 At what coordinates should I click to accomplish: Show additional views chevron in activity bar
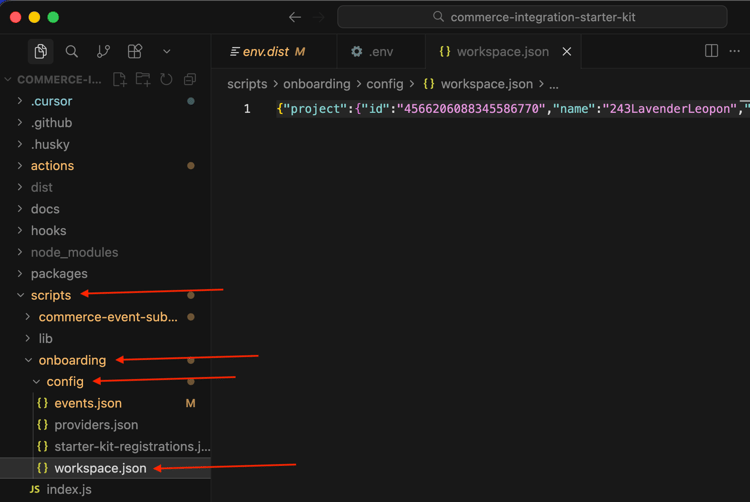click(166, 51)
